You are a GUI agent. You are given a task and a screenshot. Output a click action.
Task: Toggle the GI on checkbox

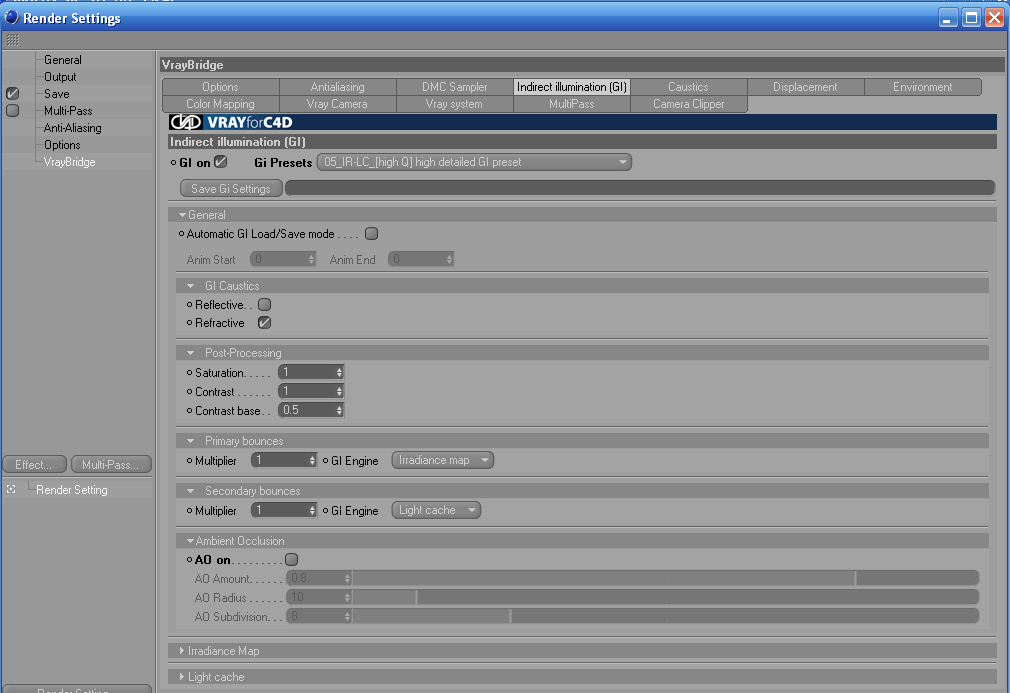click(221, 162)
